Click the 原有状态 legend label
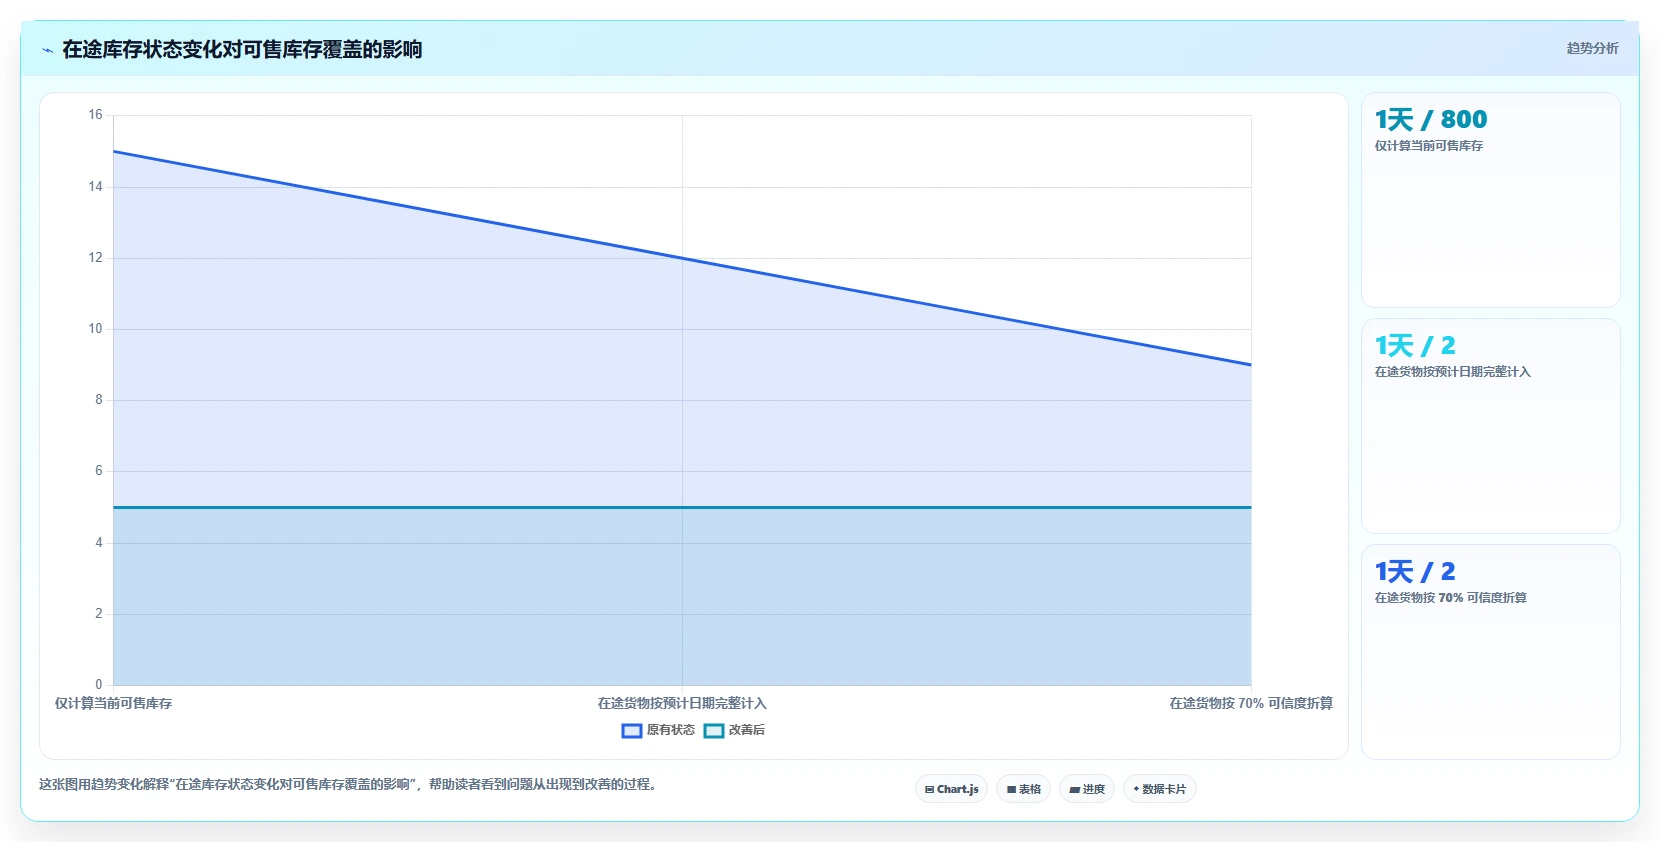This screenshot has height=842, width=1660. [670, 730]
